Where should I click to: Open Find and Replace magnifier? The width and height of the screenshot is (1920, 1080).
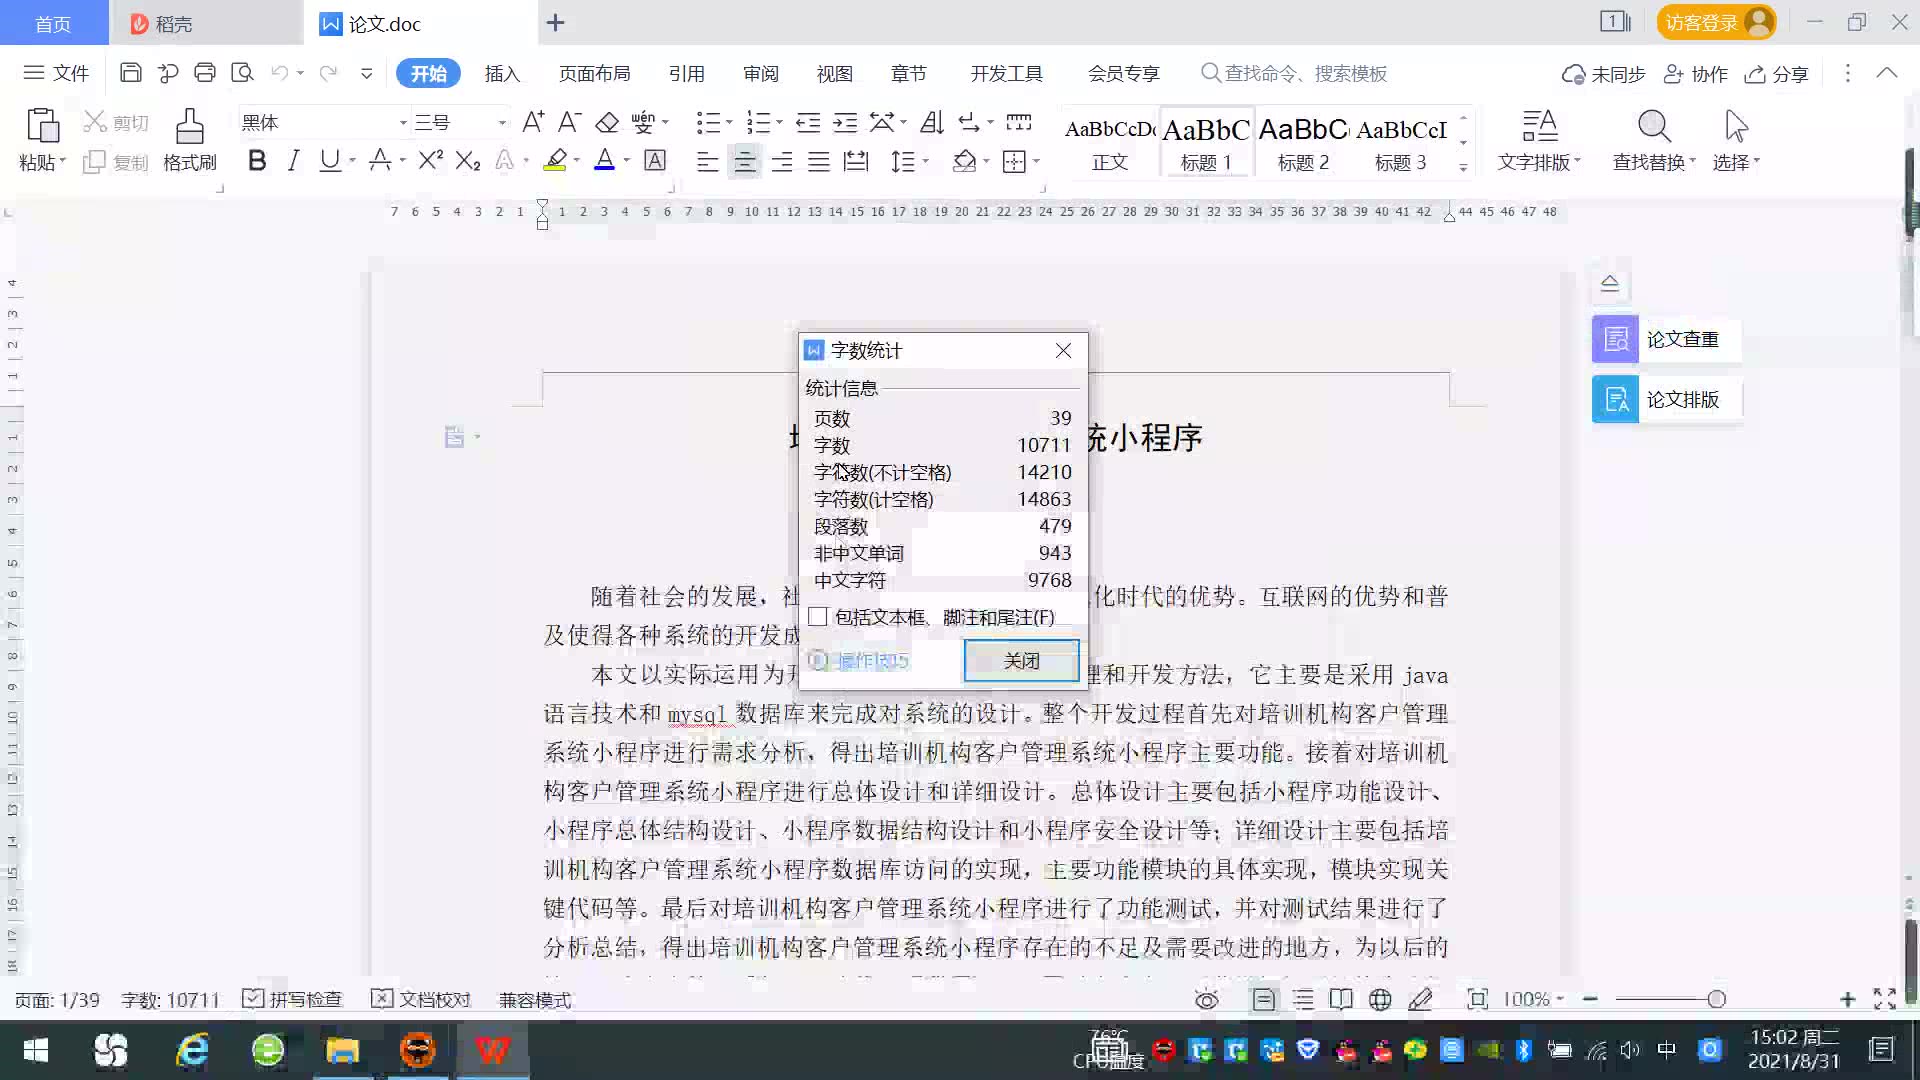[1654, 127]
